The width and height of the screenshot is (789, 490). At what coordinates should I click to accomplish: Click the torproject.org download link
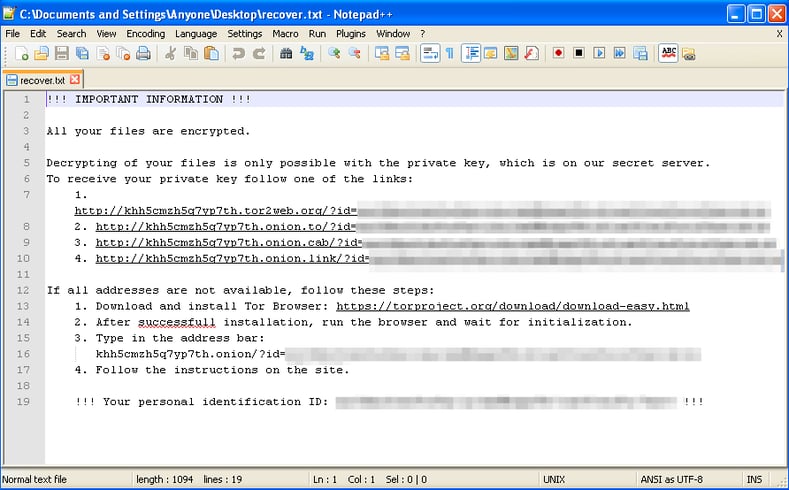point(512,306)
